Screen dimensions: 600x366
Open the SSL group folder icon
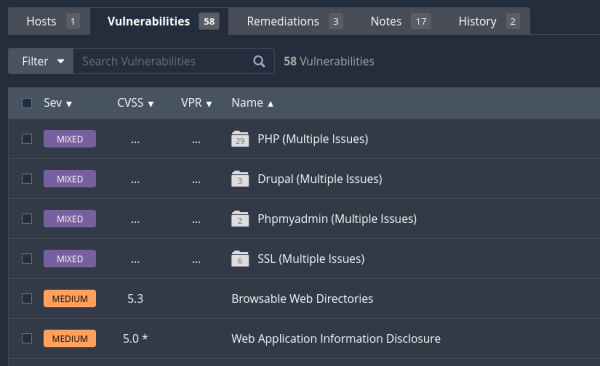(x=240, y=259)
